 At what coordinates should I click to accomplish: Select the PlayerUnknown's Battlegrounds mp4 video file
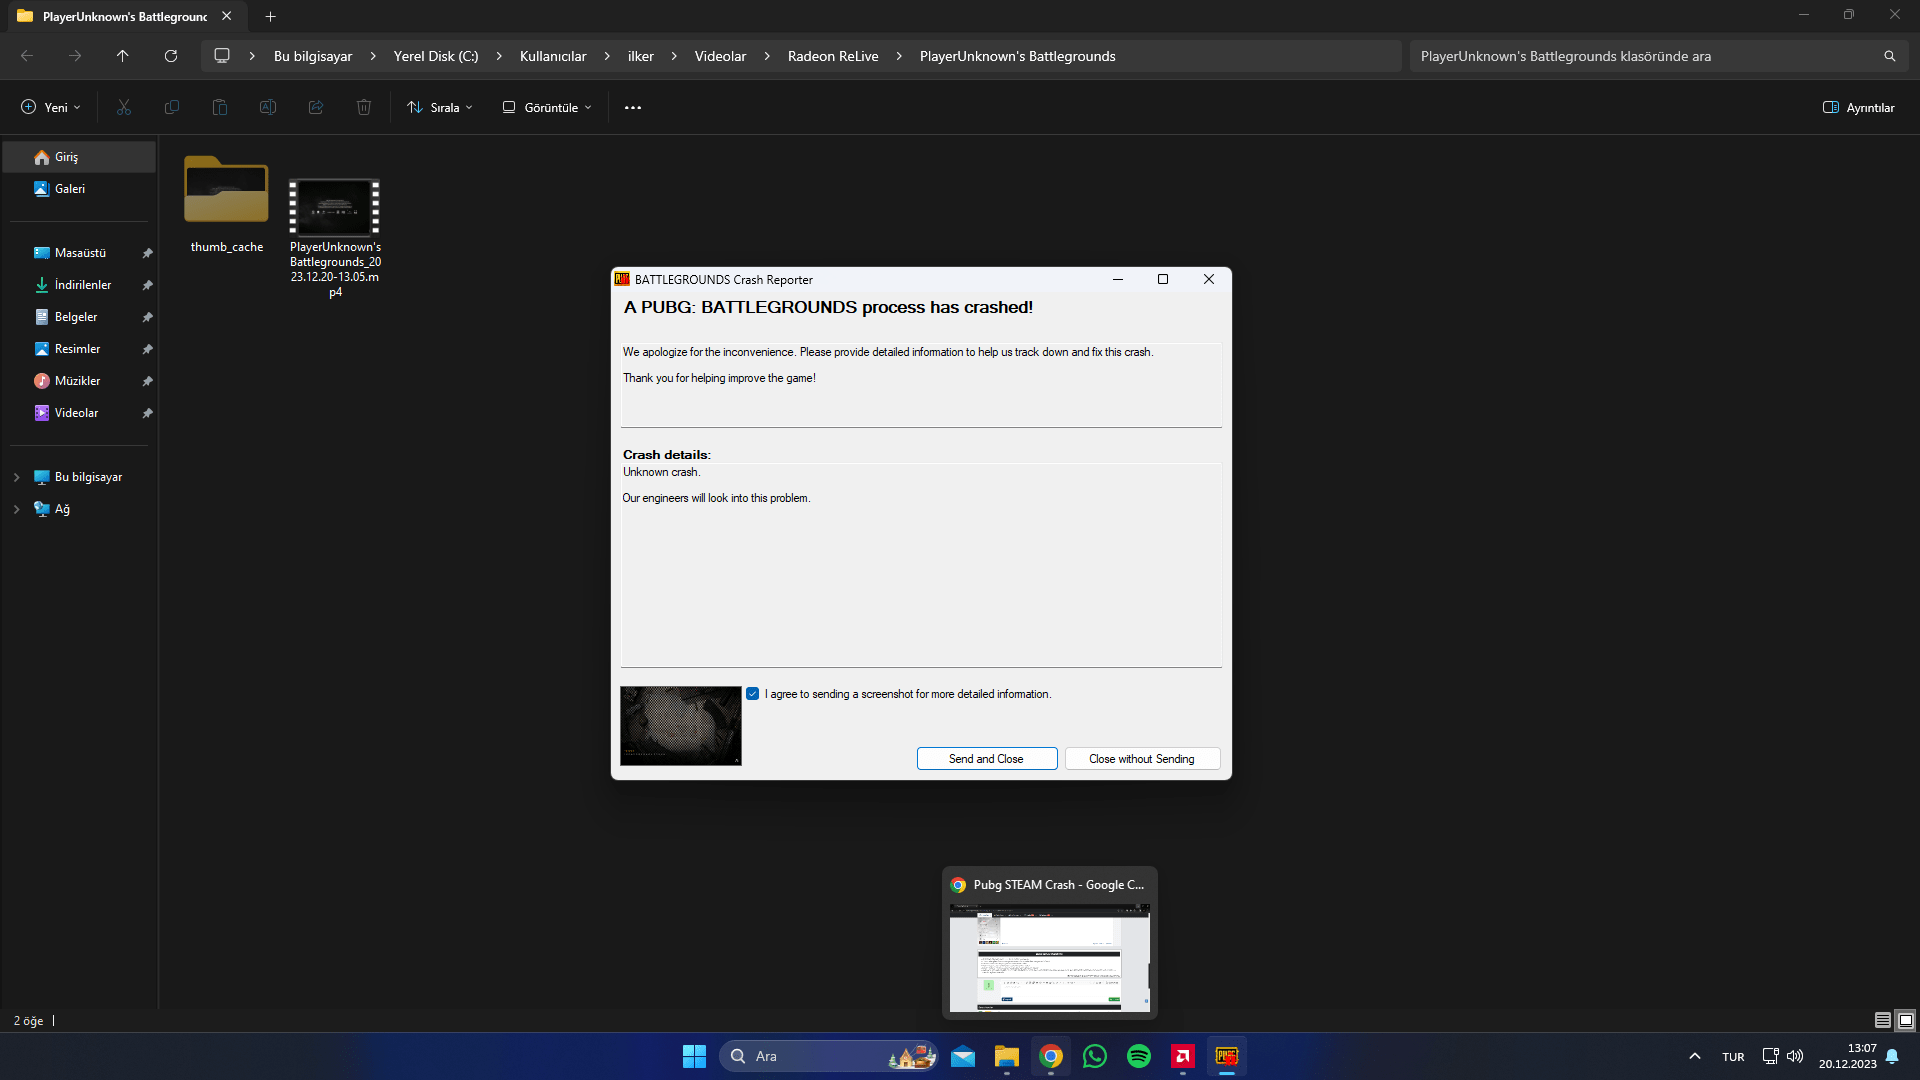[335, 238]
